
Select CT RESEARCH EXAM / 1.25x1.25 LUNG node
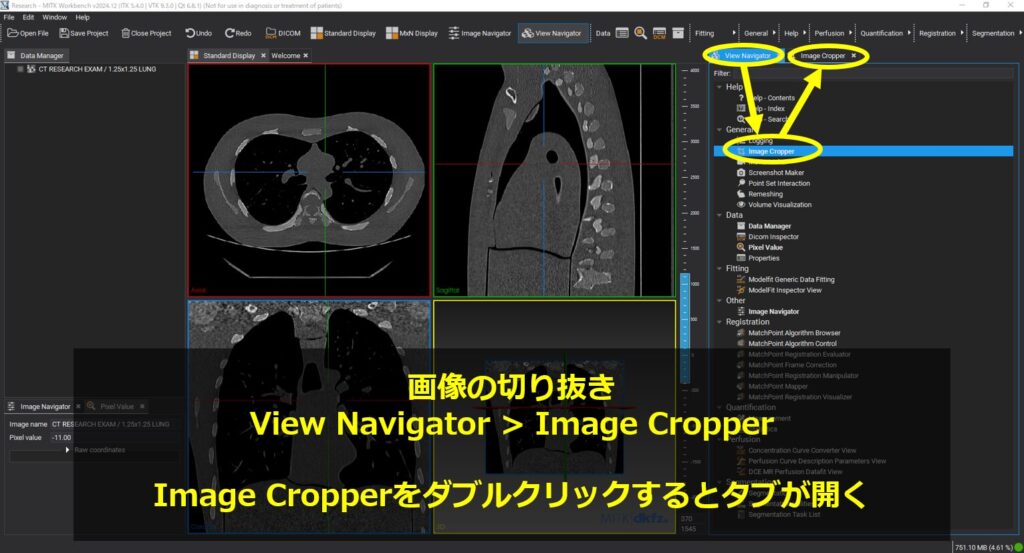point(97,69)
